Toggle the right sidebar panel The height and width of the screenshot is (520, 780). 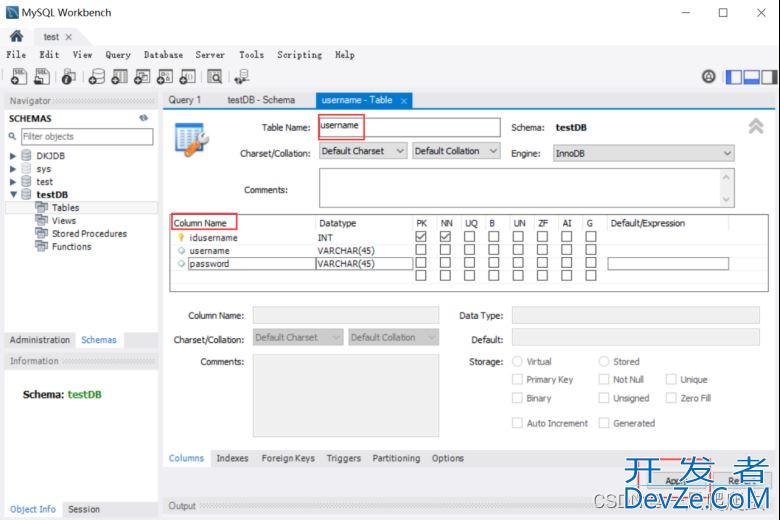(x=769, y=77)
